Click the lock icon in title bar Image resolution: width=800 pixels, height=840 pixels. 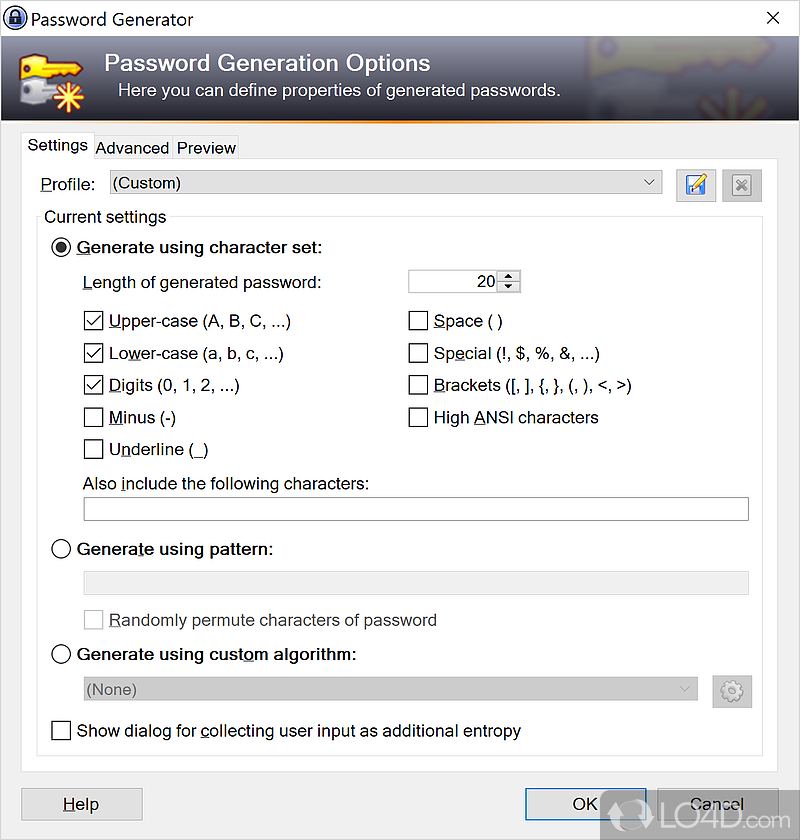coord(15,19)
